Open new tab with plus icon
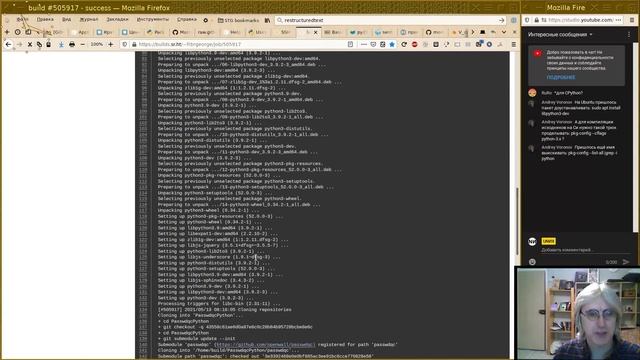Image resolution: width=640 pixels, height=360 pixels. (x=7, y=32)
